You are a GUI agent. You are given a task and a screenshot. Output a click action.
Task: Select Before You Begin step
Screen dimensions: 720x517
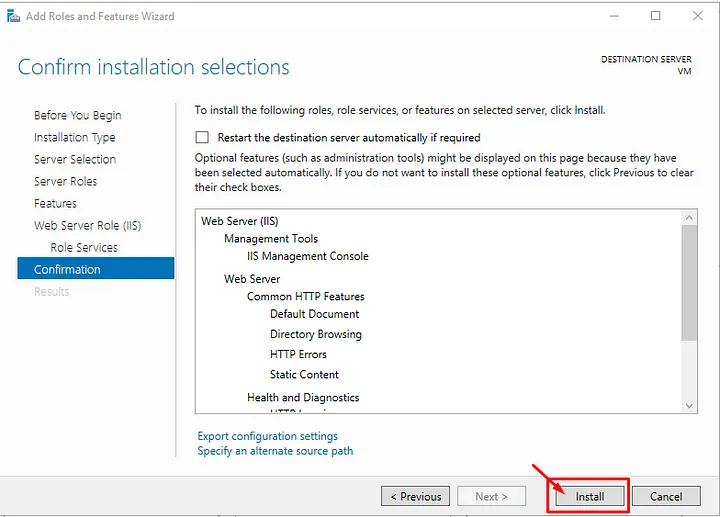(x=77, y=115)
